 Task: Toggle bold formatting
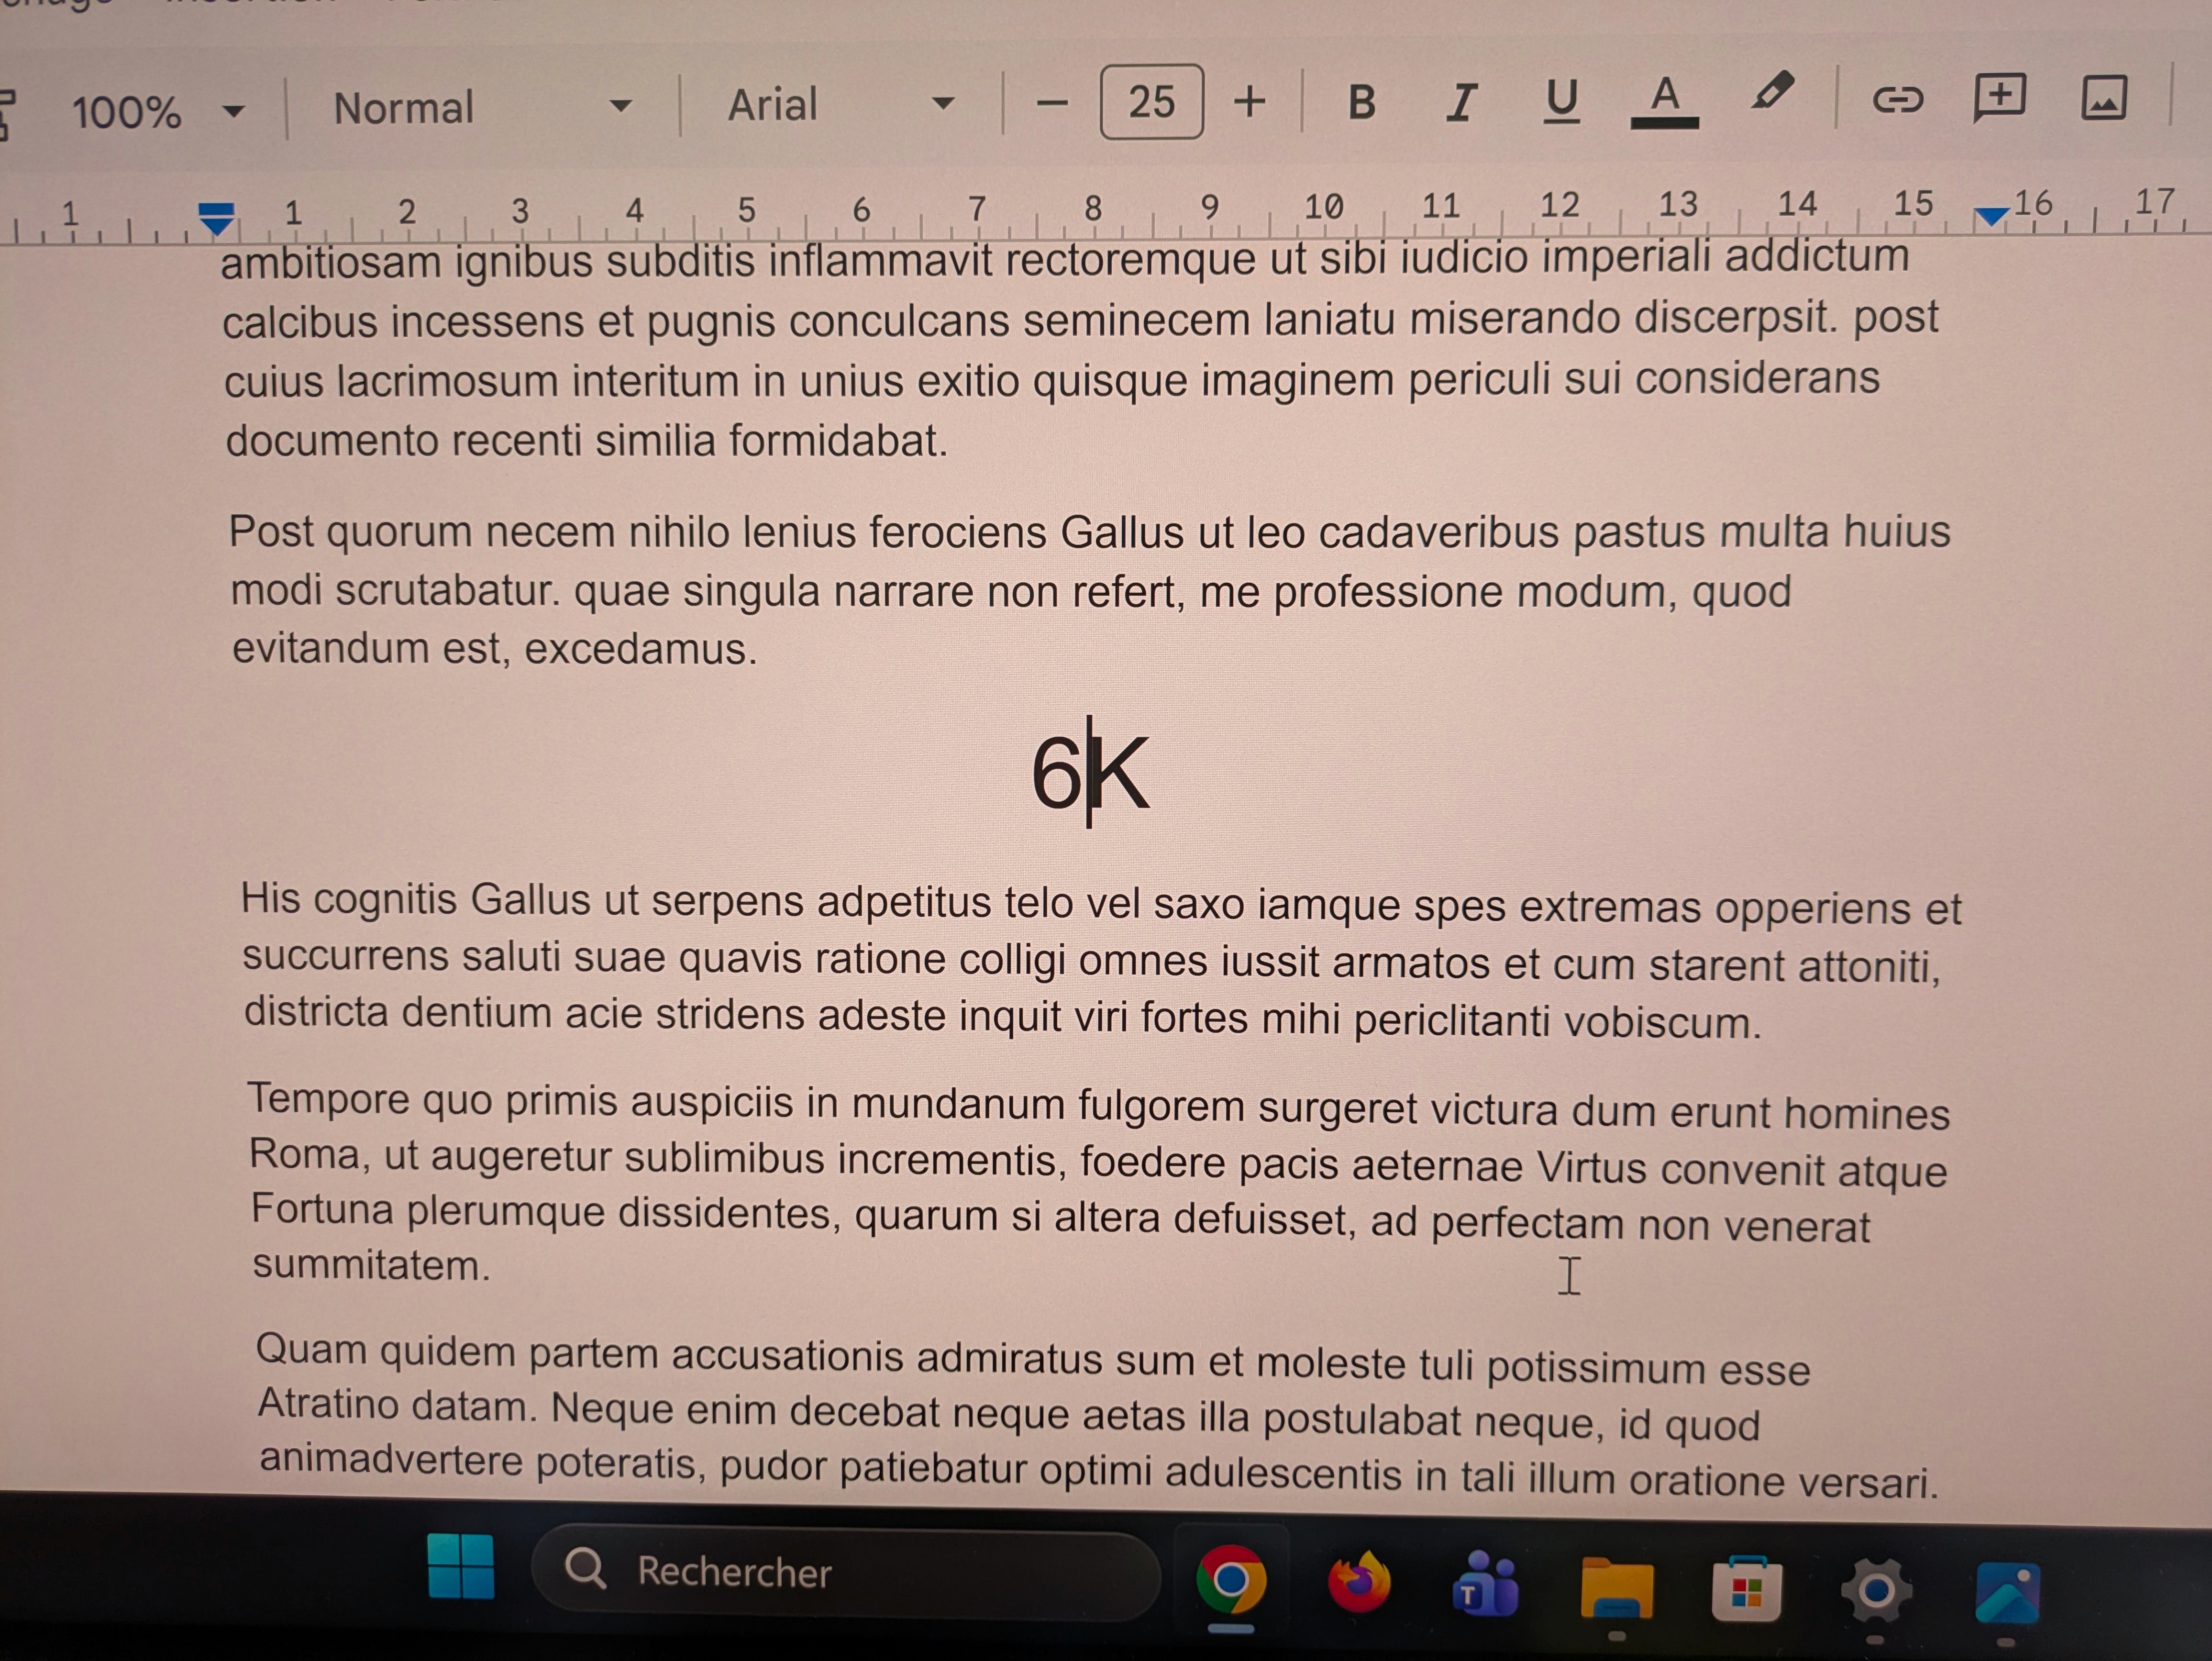coord(1361,102)
